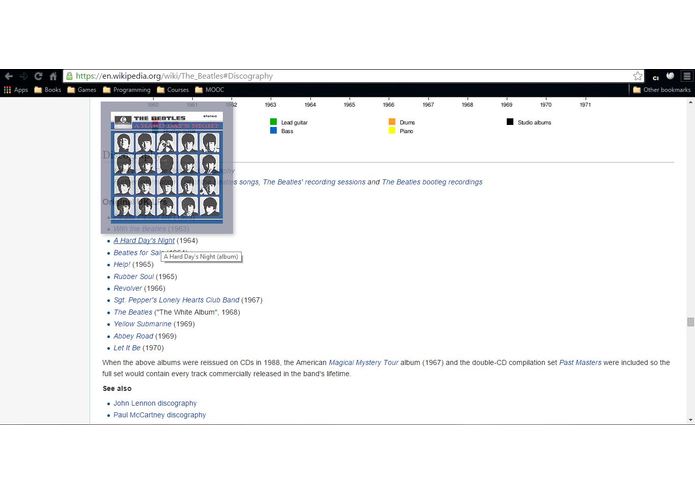Viewport: 695px width, 494px height.
Task: Click the A Hard Day's Night album cover preview
Action: pos(167,167)
